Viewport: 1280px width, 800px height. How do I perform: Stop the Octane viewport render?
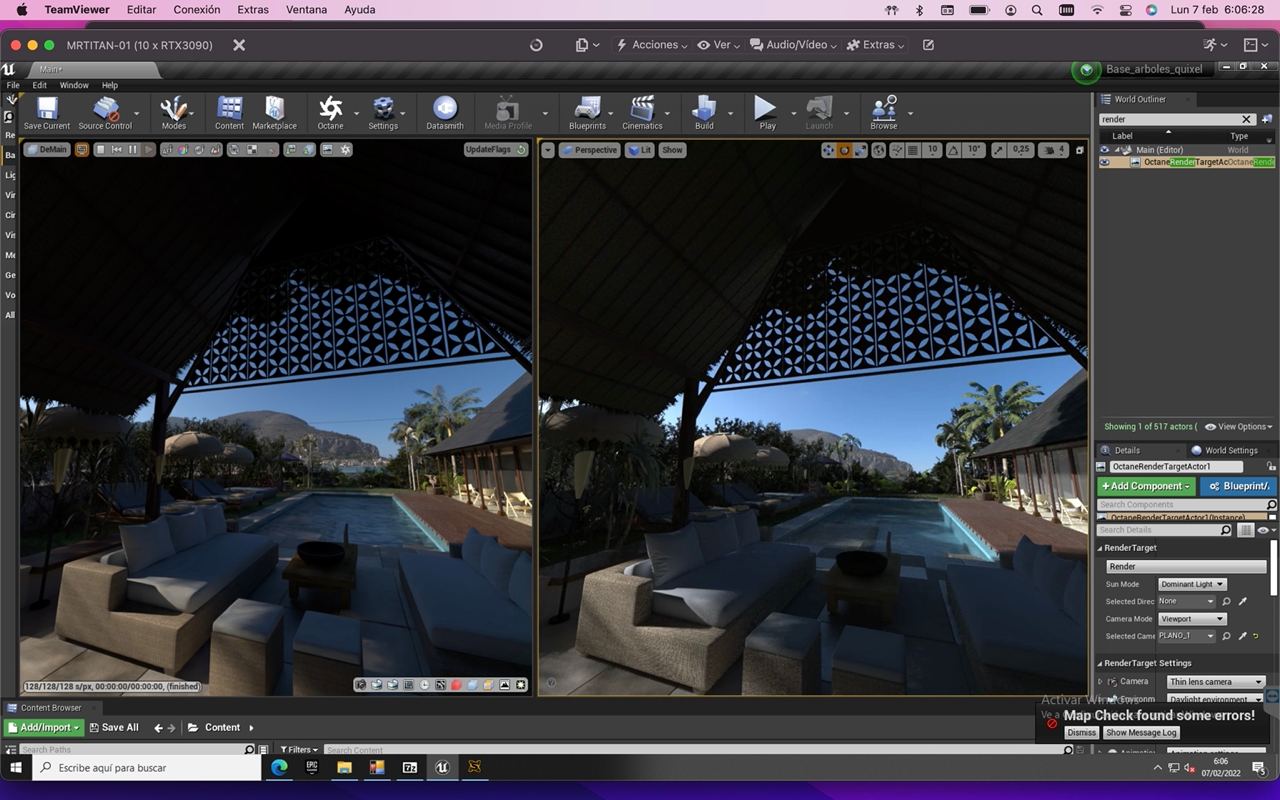pyautogui.click(x=102, y=150)
